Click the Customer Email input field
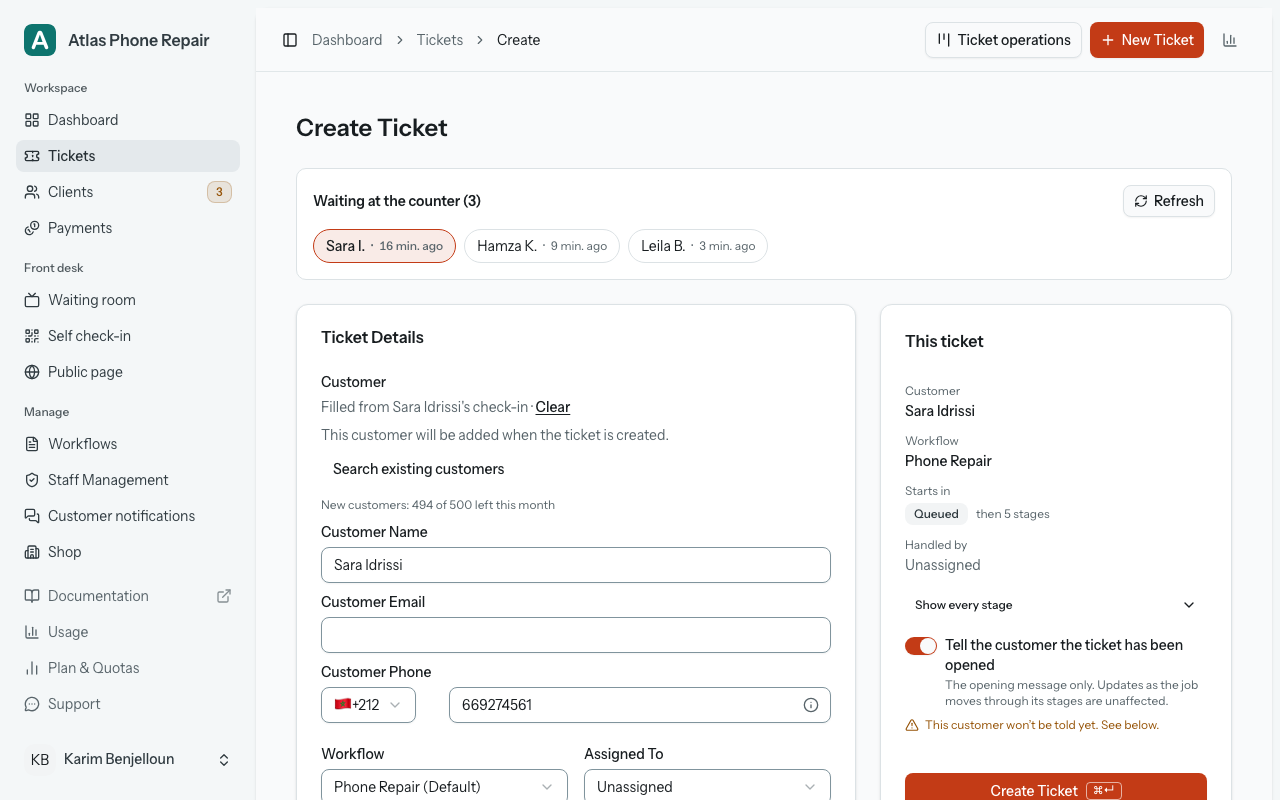The height and width of the screenshot is (800, 1280). (x=576, y=635)
